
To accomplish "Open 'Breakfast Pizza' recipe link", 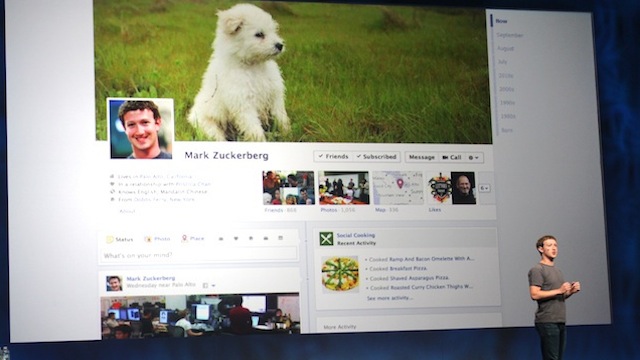I will coord(408,268).
